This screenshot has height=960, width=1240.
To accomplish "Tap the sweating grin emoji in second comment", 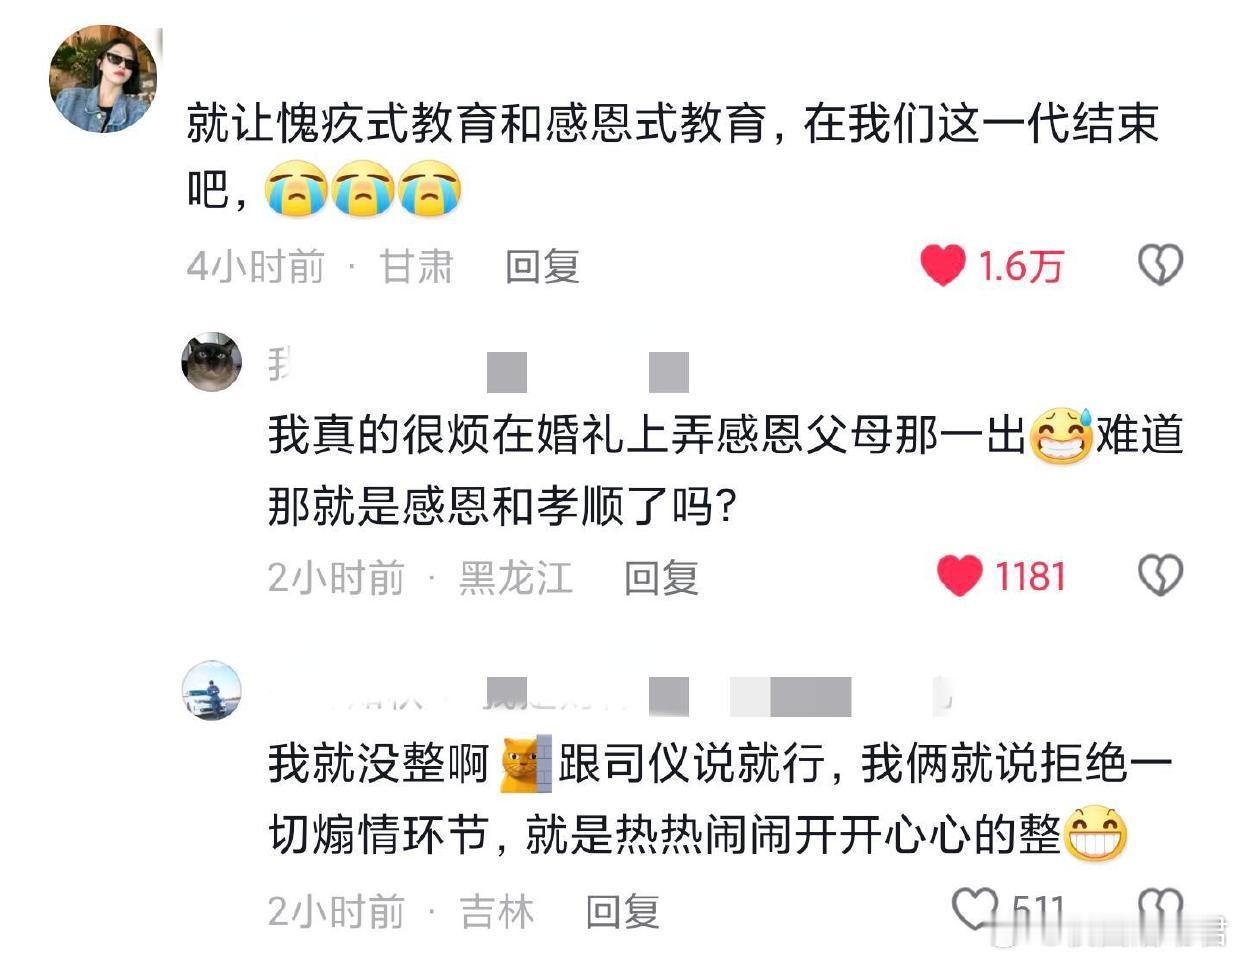I will click(1061, 436).
